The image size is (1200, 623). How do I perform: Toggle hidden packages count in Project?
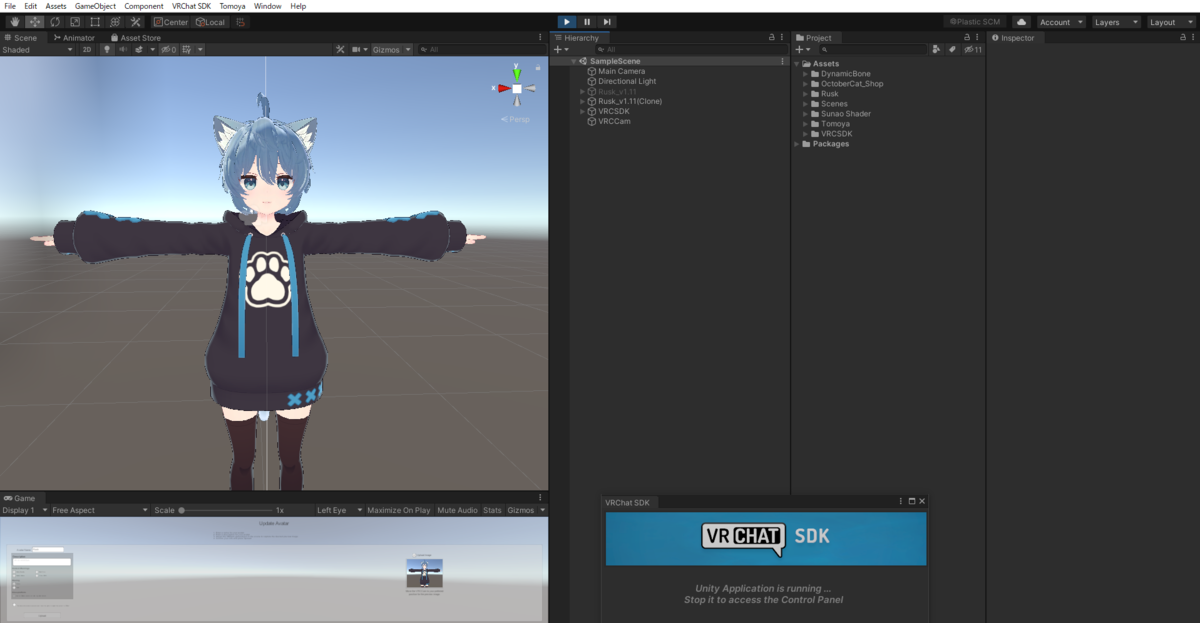click(973, 49)
